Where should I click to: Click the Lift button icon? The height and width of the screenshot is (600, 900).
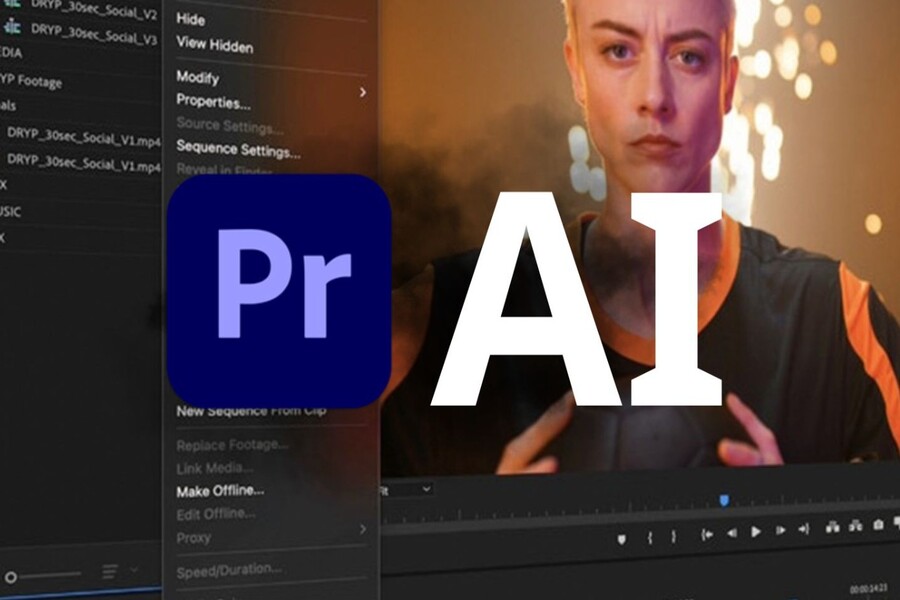coord(832,526)
